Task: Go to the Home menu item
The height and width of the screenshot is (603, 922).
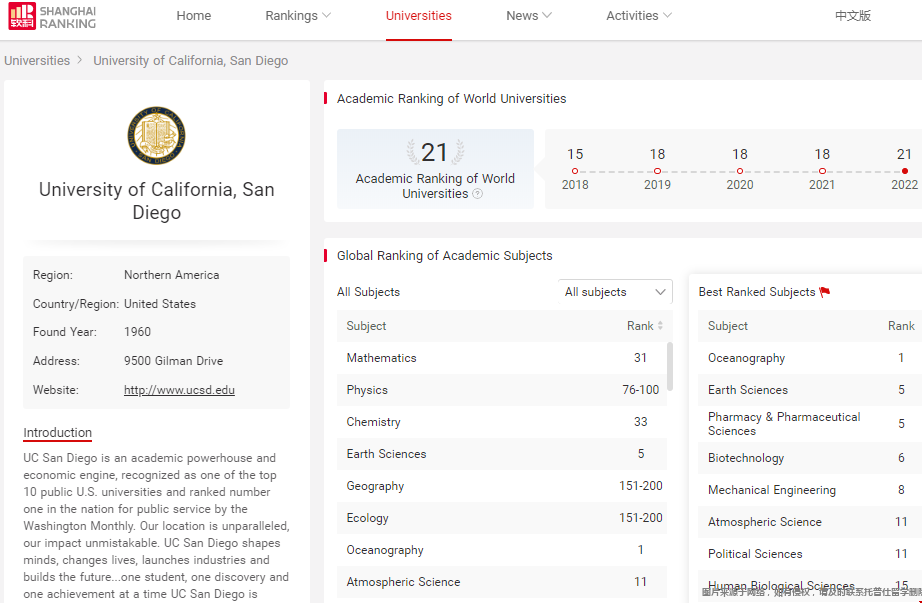Action: point(194,16)
